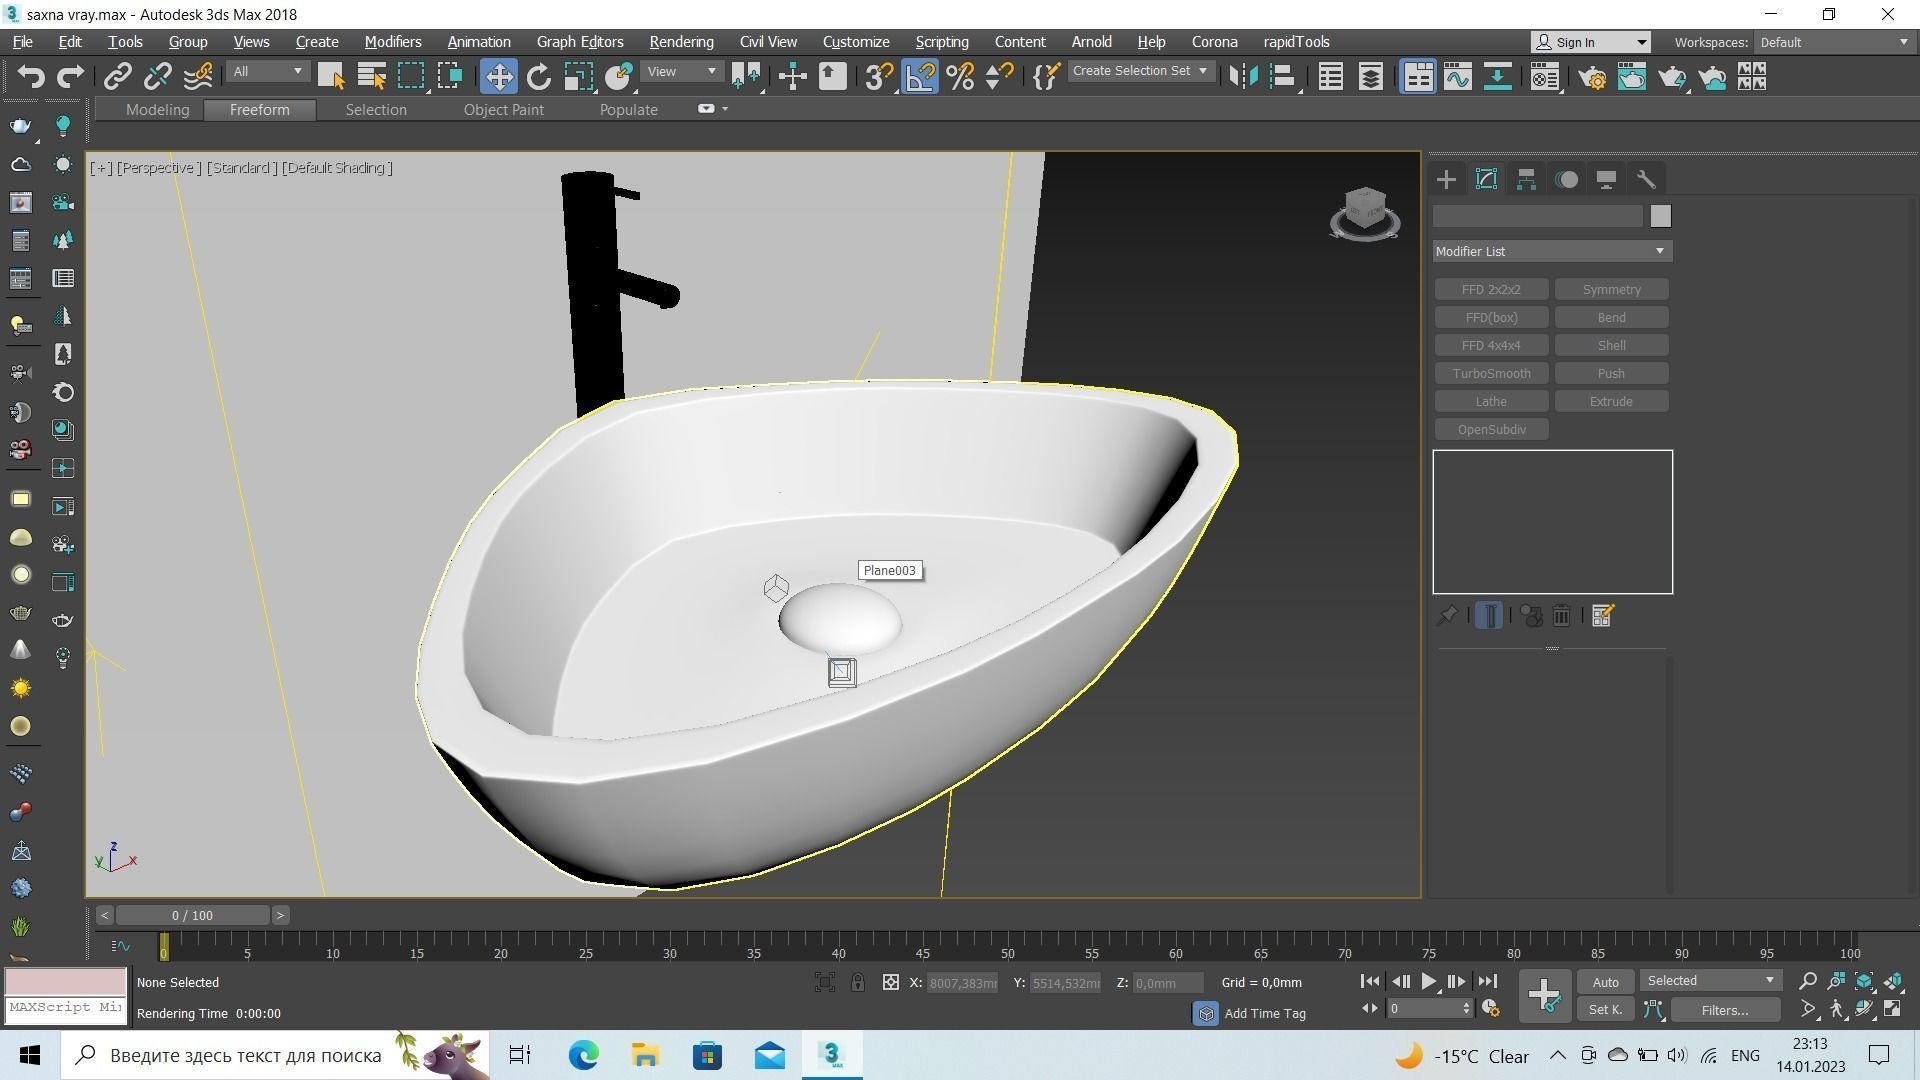
Task: Switch to the Motion panel tab
Action: tap(1566, 180)
